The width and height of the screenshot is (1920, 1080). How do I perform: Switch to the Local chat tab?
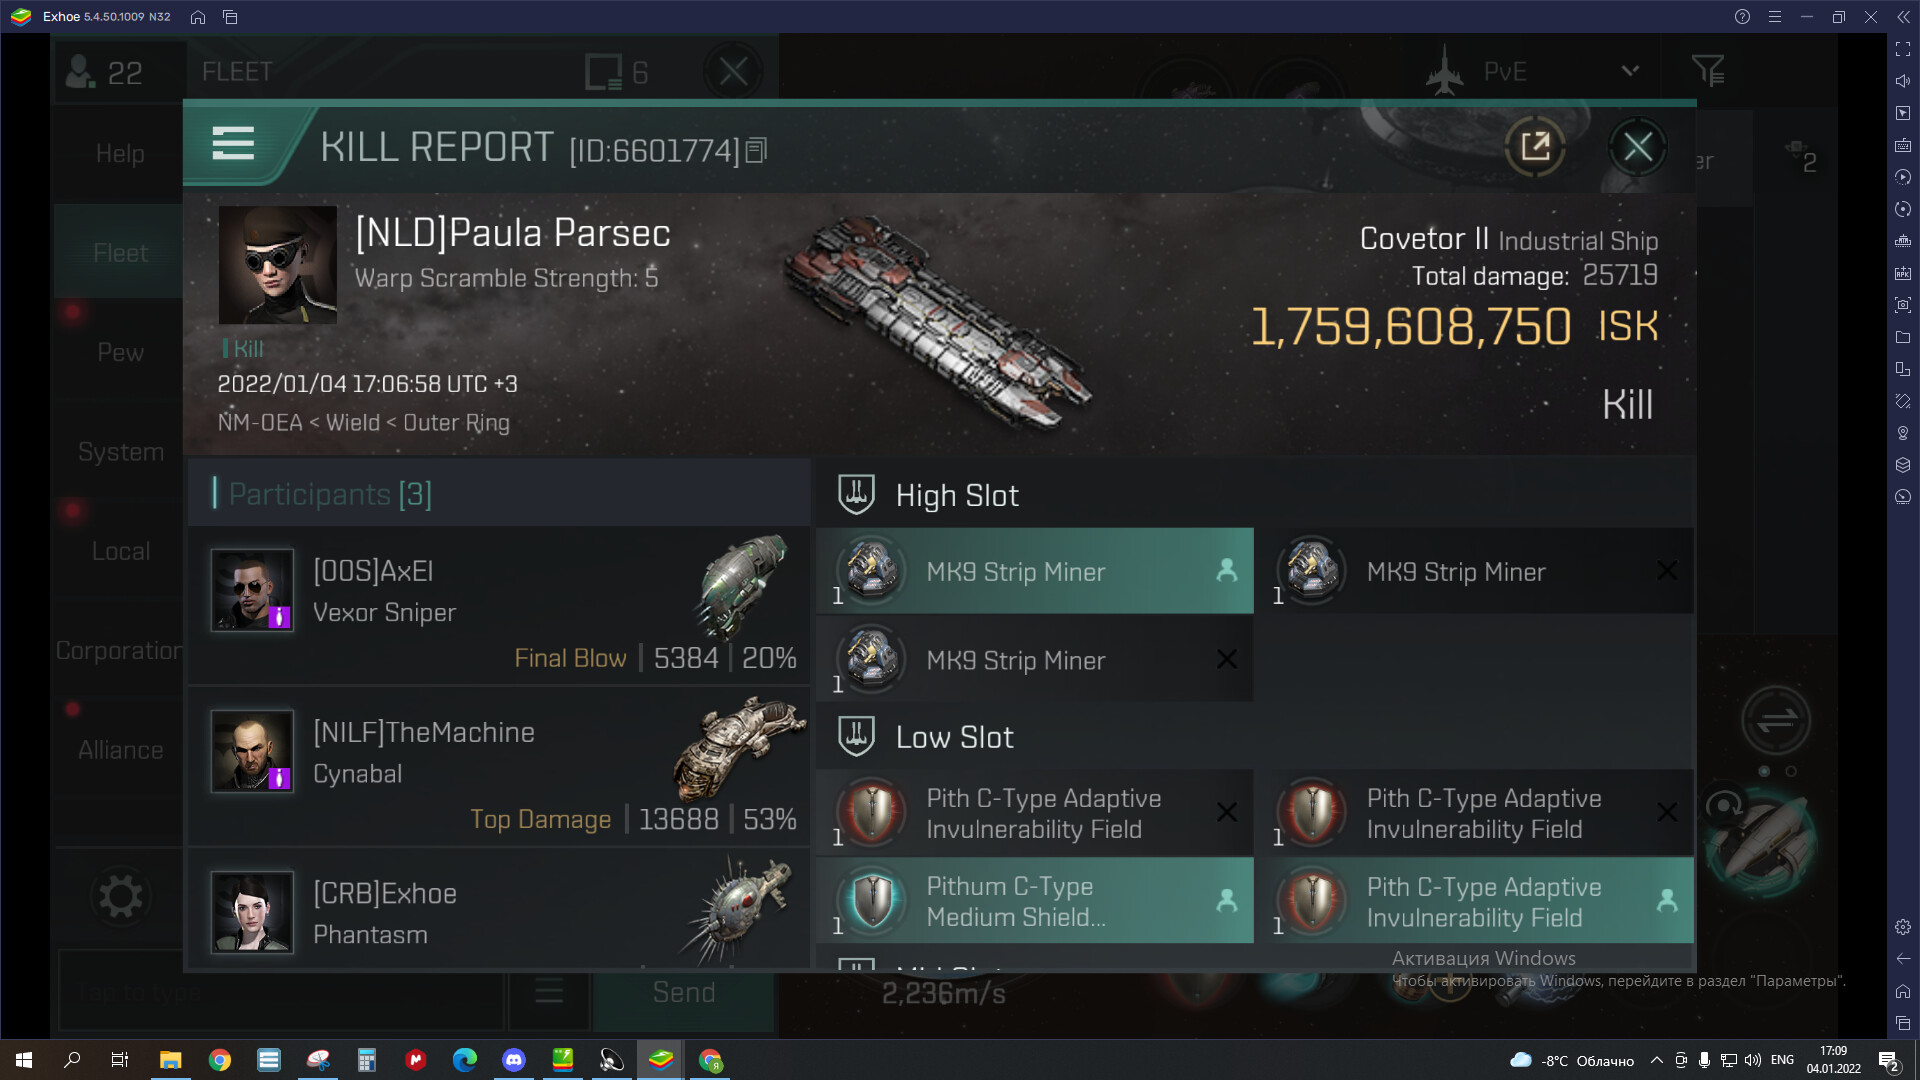(120, 551)
